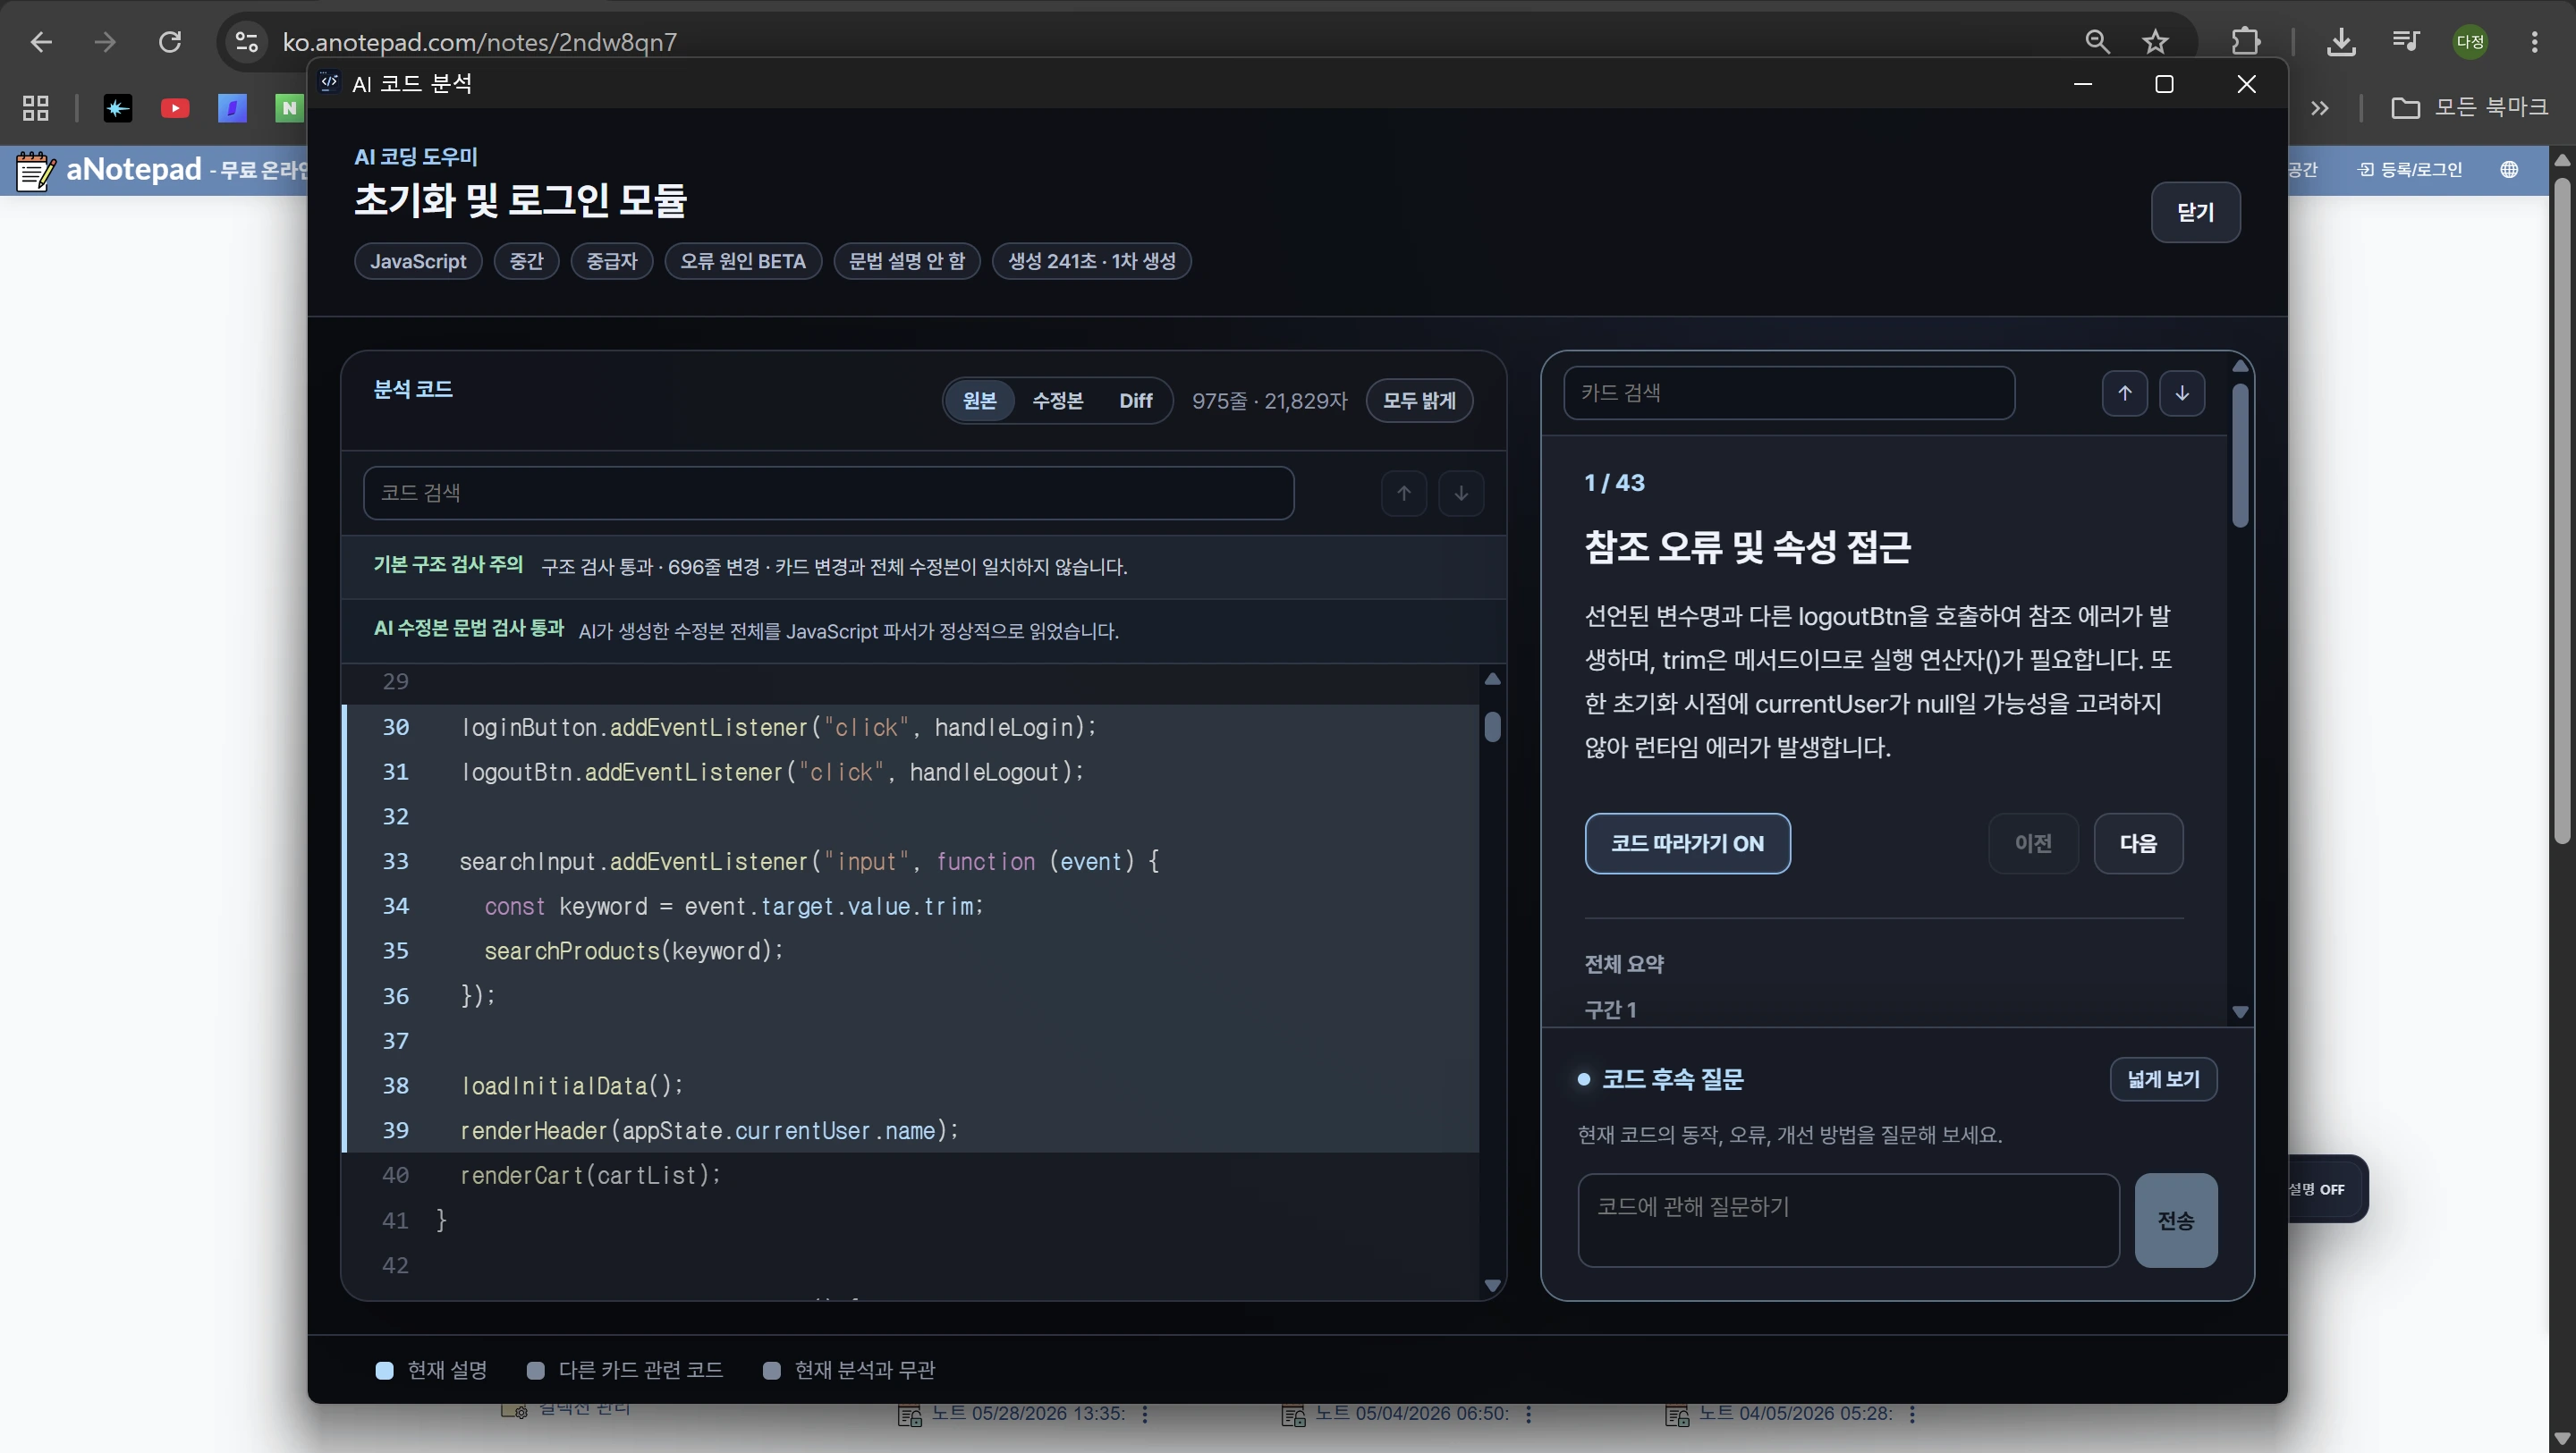
Task: Focus the 코드 검색 input field
Action: pos(828,493)
